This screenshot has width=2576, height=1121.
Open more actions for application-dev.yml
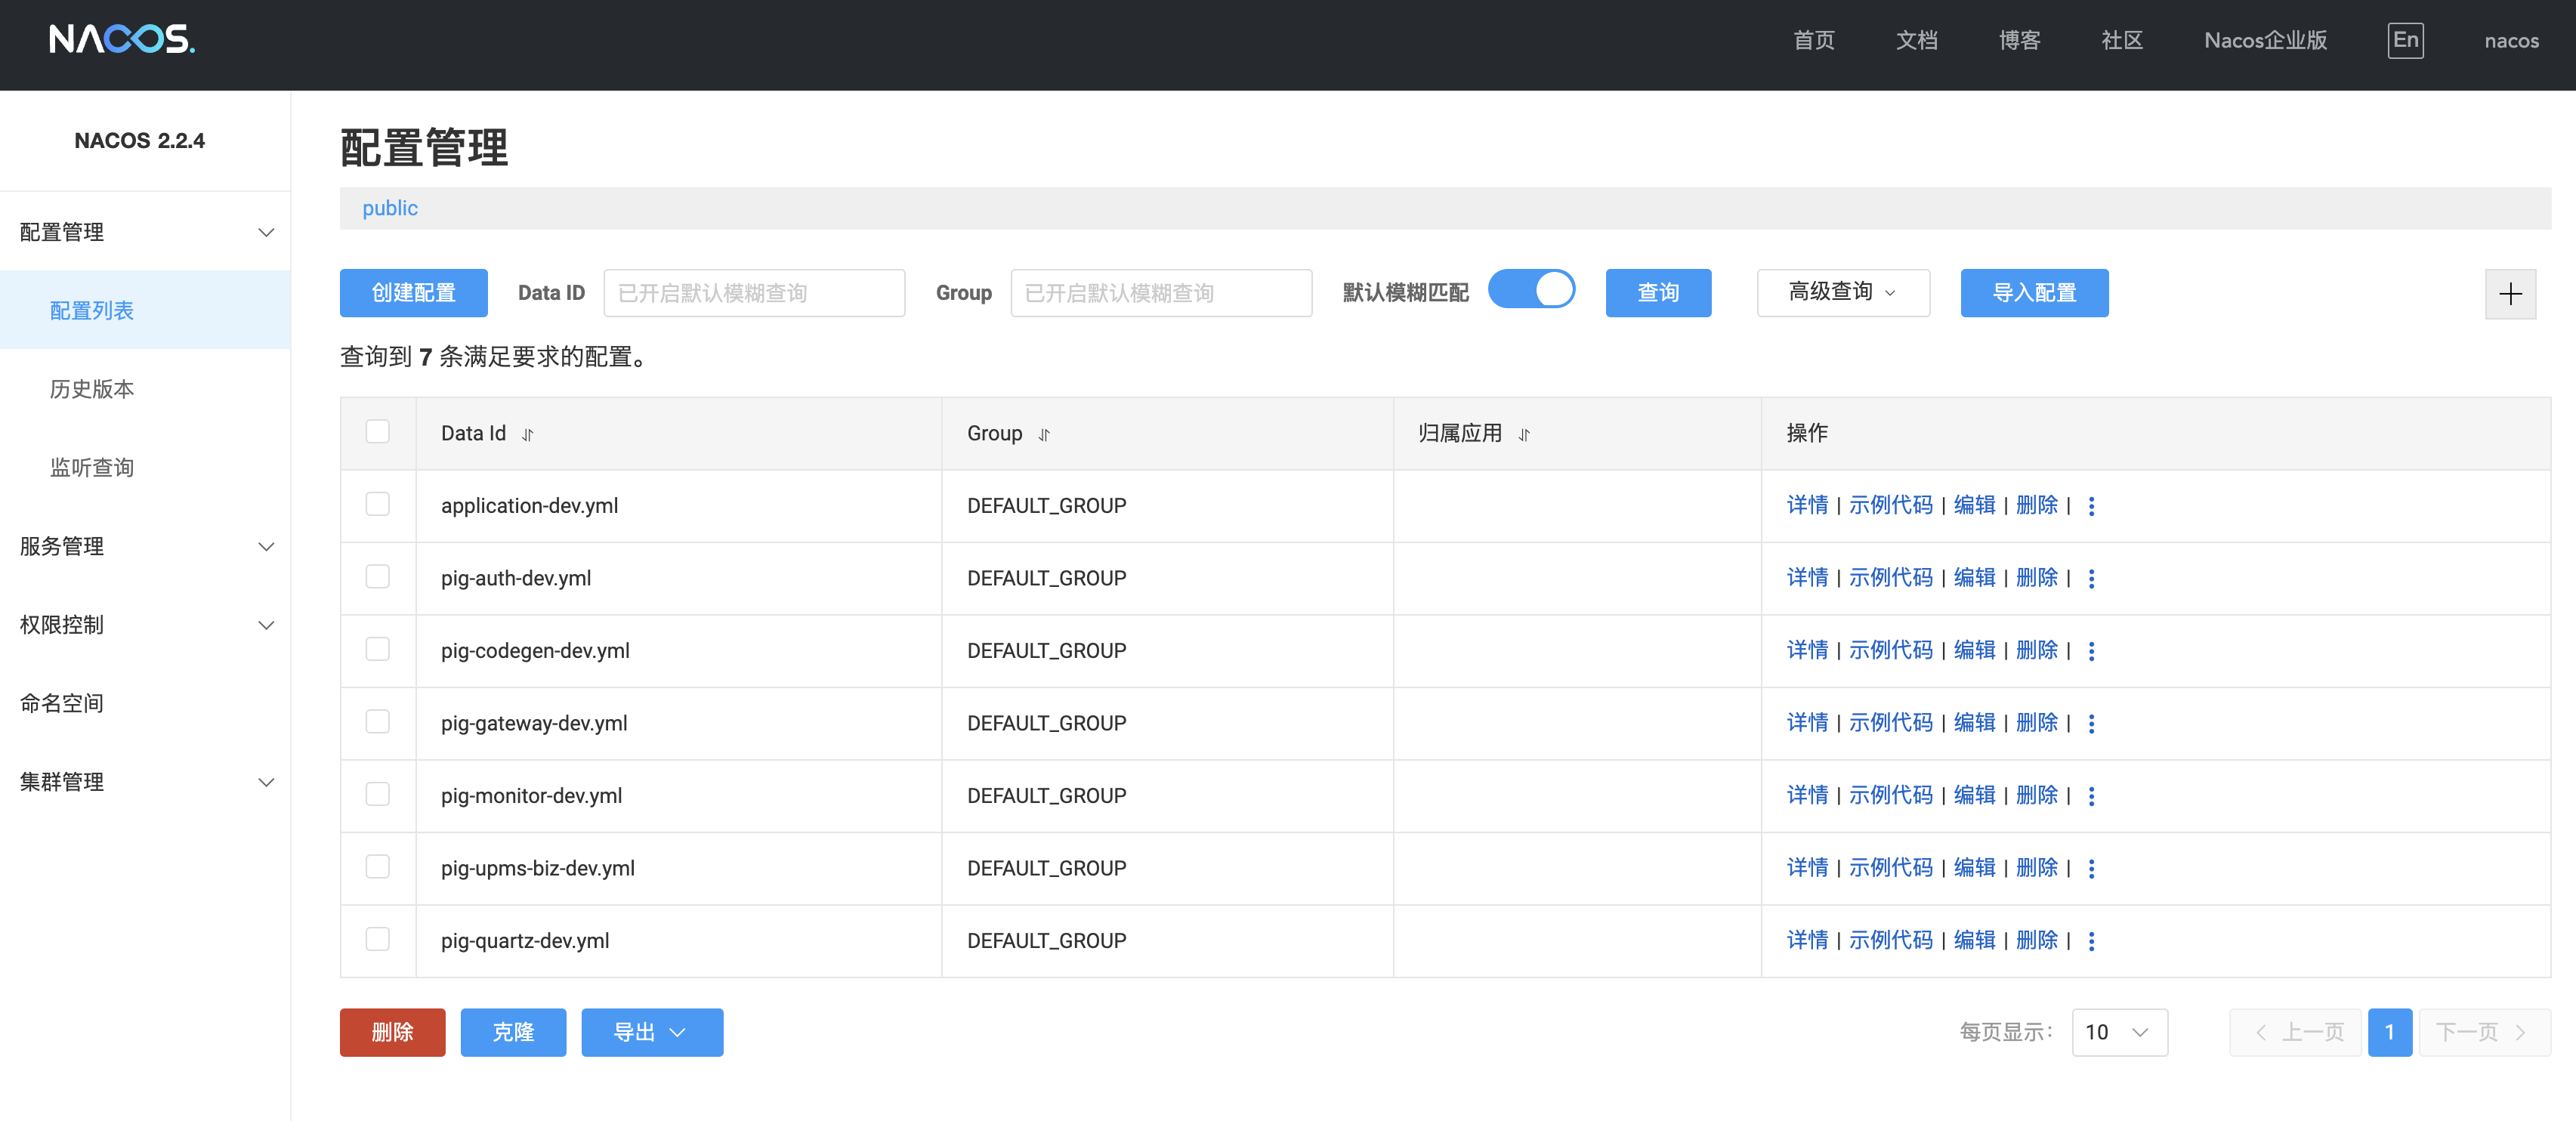[x=2091, y=506]
